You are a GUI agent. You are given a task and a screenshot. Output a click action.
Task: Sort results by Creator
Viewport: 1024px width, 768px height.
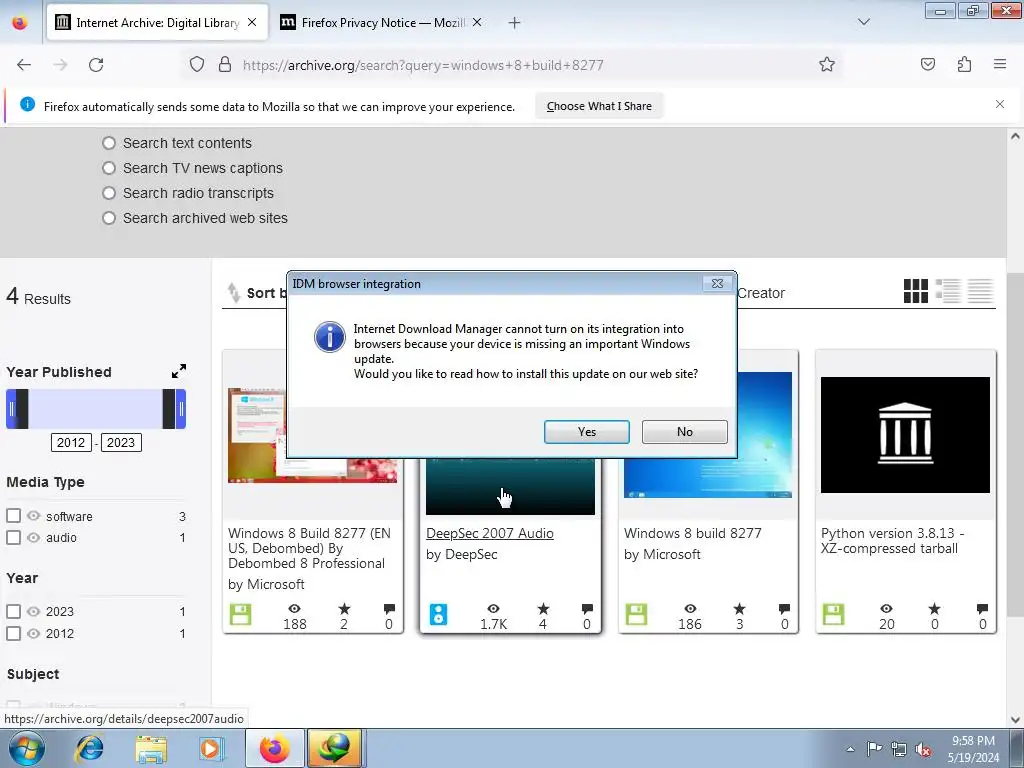coord(761,293)
